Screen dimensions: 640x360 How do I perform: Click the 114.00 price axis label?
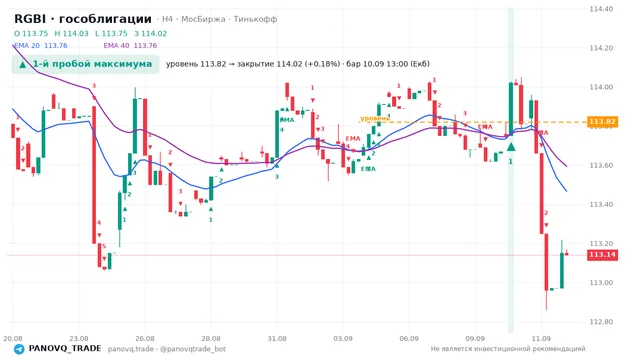point(601,87)
